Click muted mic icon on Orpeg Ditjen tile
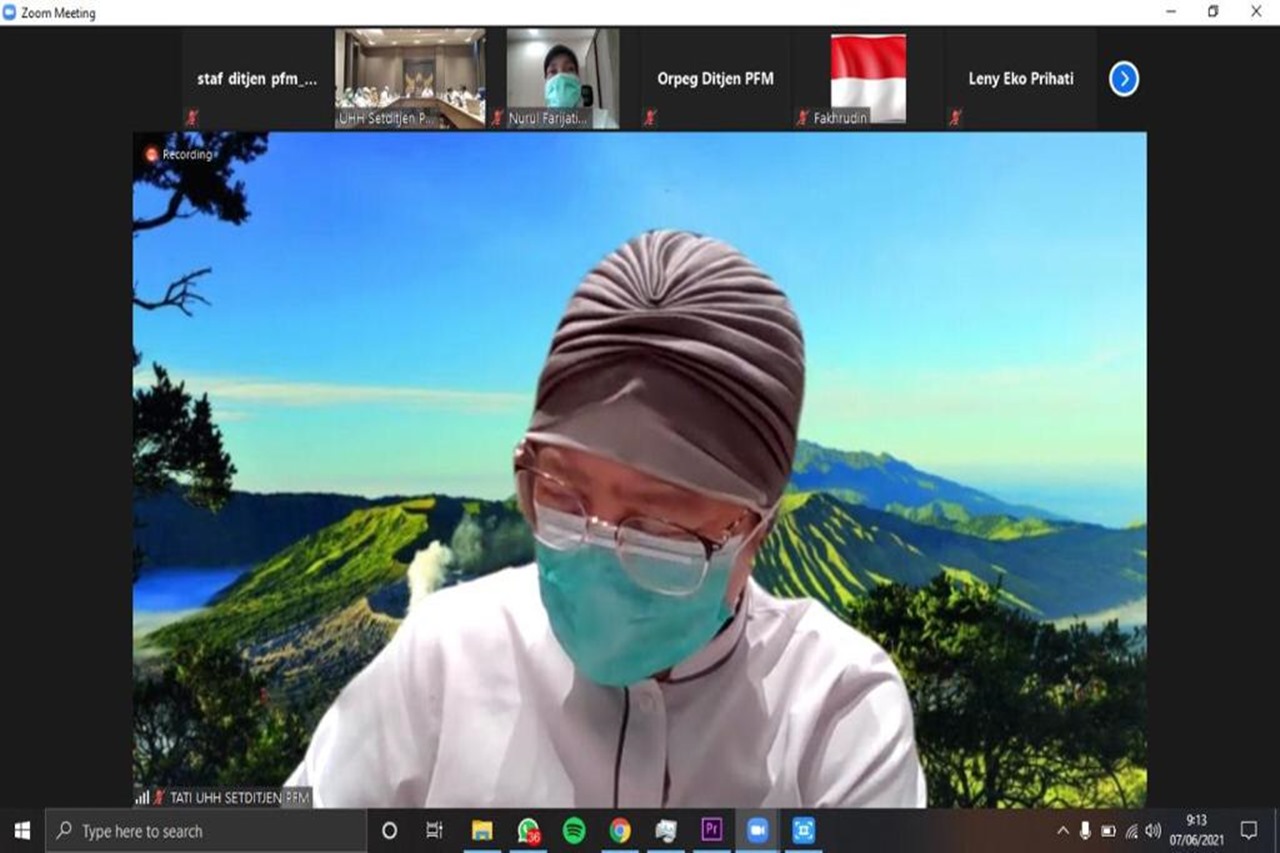The width and height of the screenshot is (1280, 853). [x=650, y=118]
